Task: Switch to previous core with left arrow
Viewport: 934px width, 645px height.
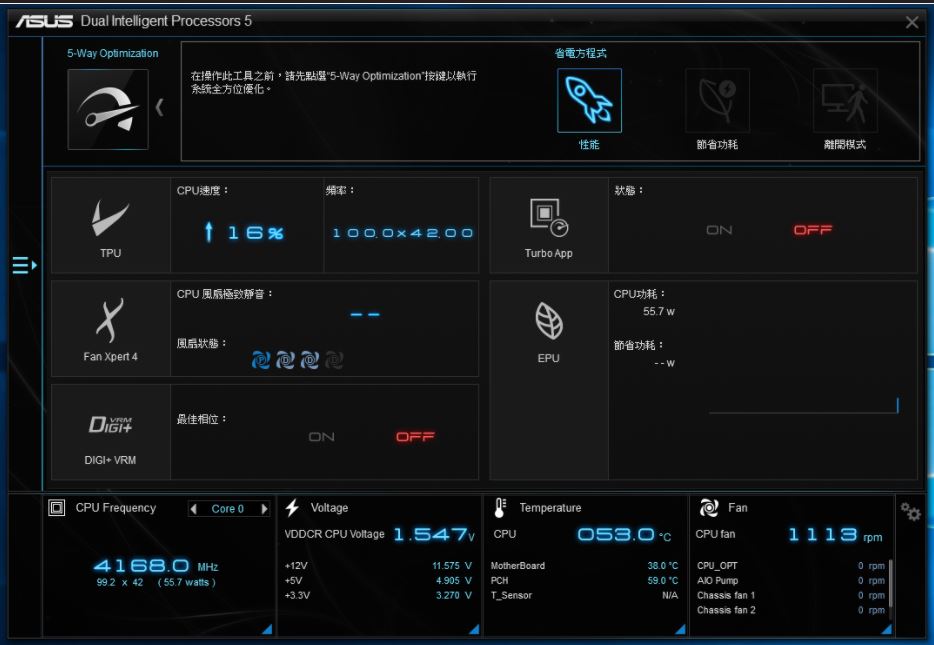Action: click(x=194, y=509)
